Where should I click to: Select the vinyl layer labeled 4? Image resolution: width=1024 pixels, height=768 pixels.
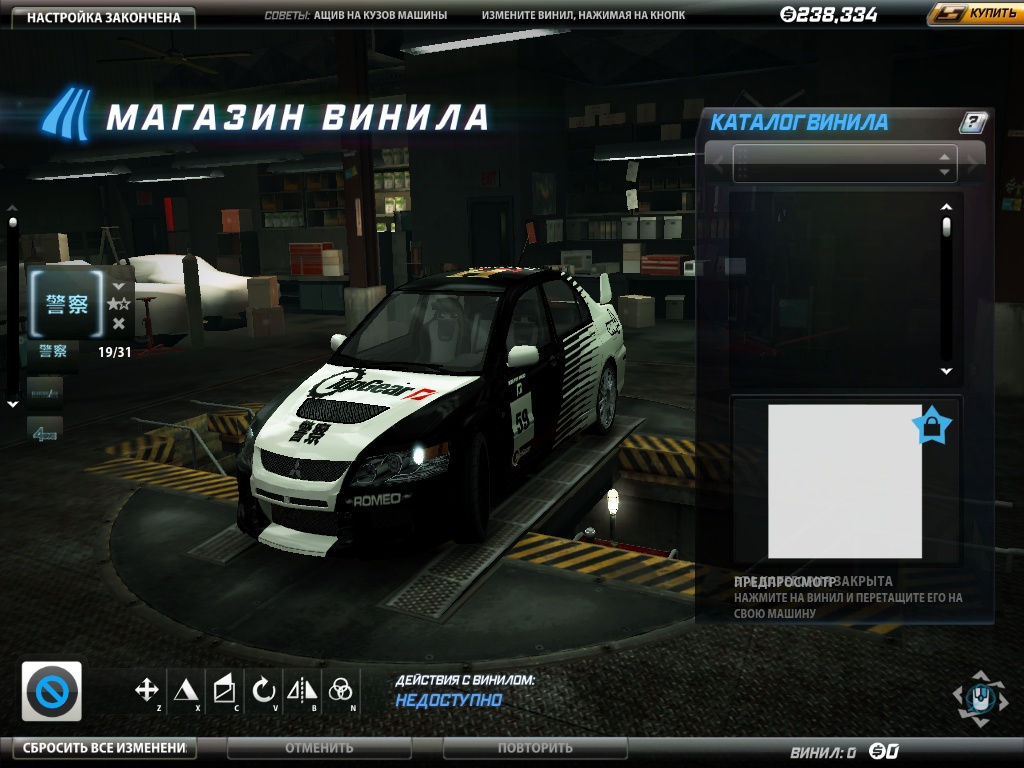tap(45, 431)
